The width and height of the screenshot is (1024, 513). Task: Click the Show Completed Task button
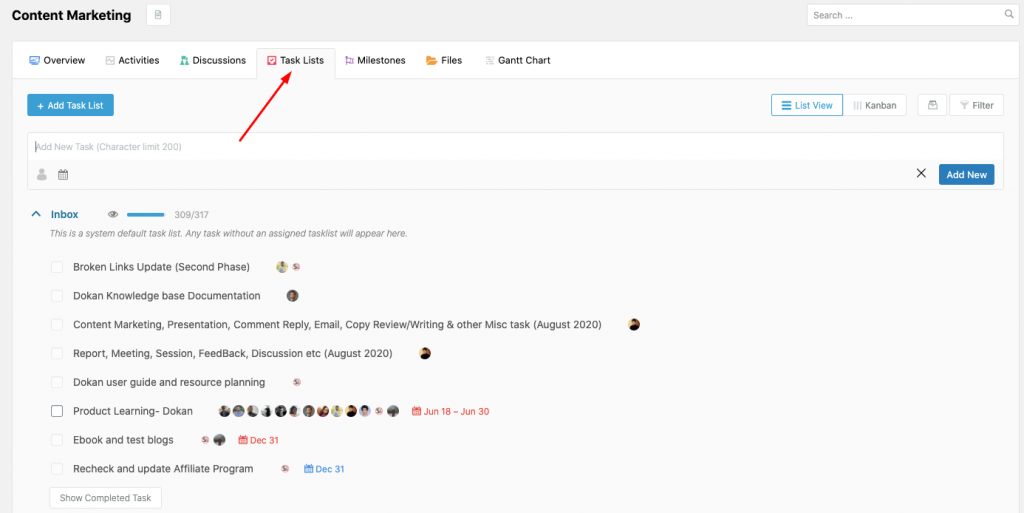tap(106, 497)
